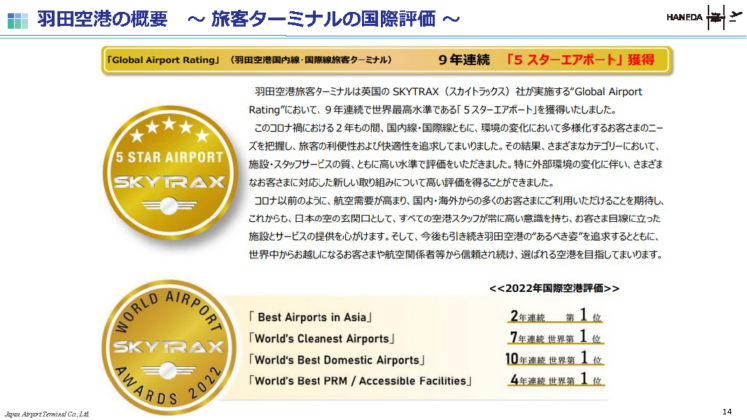The width and height of the screenshot is (747, 420).
Task: Select the World's Cleanest Airports row
Action: pos(322,339)
